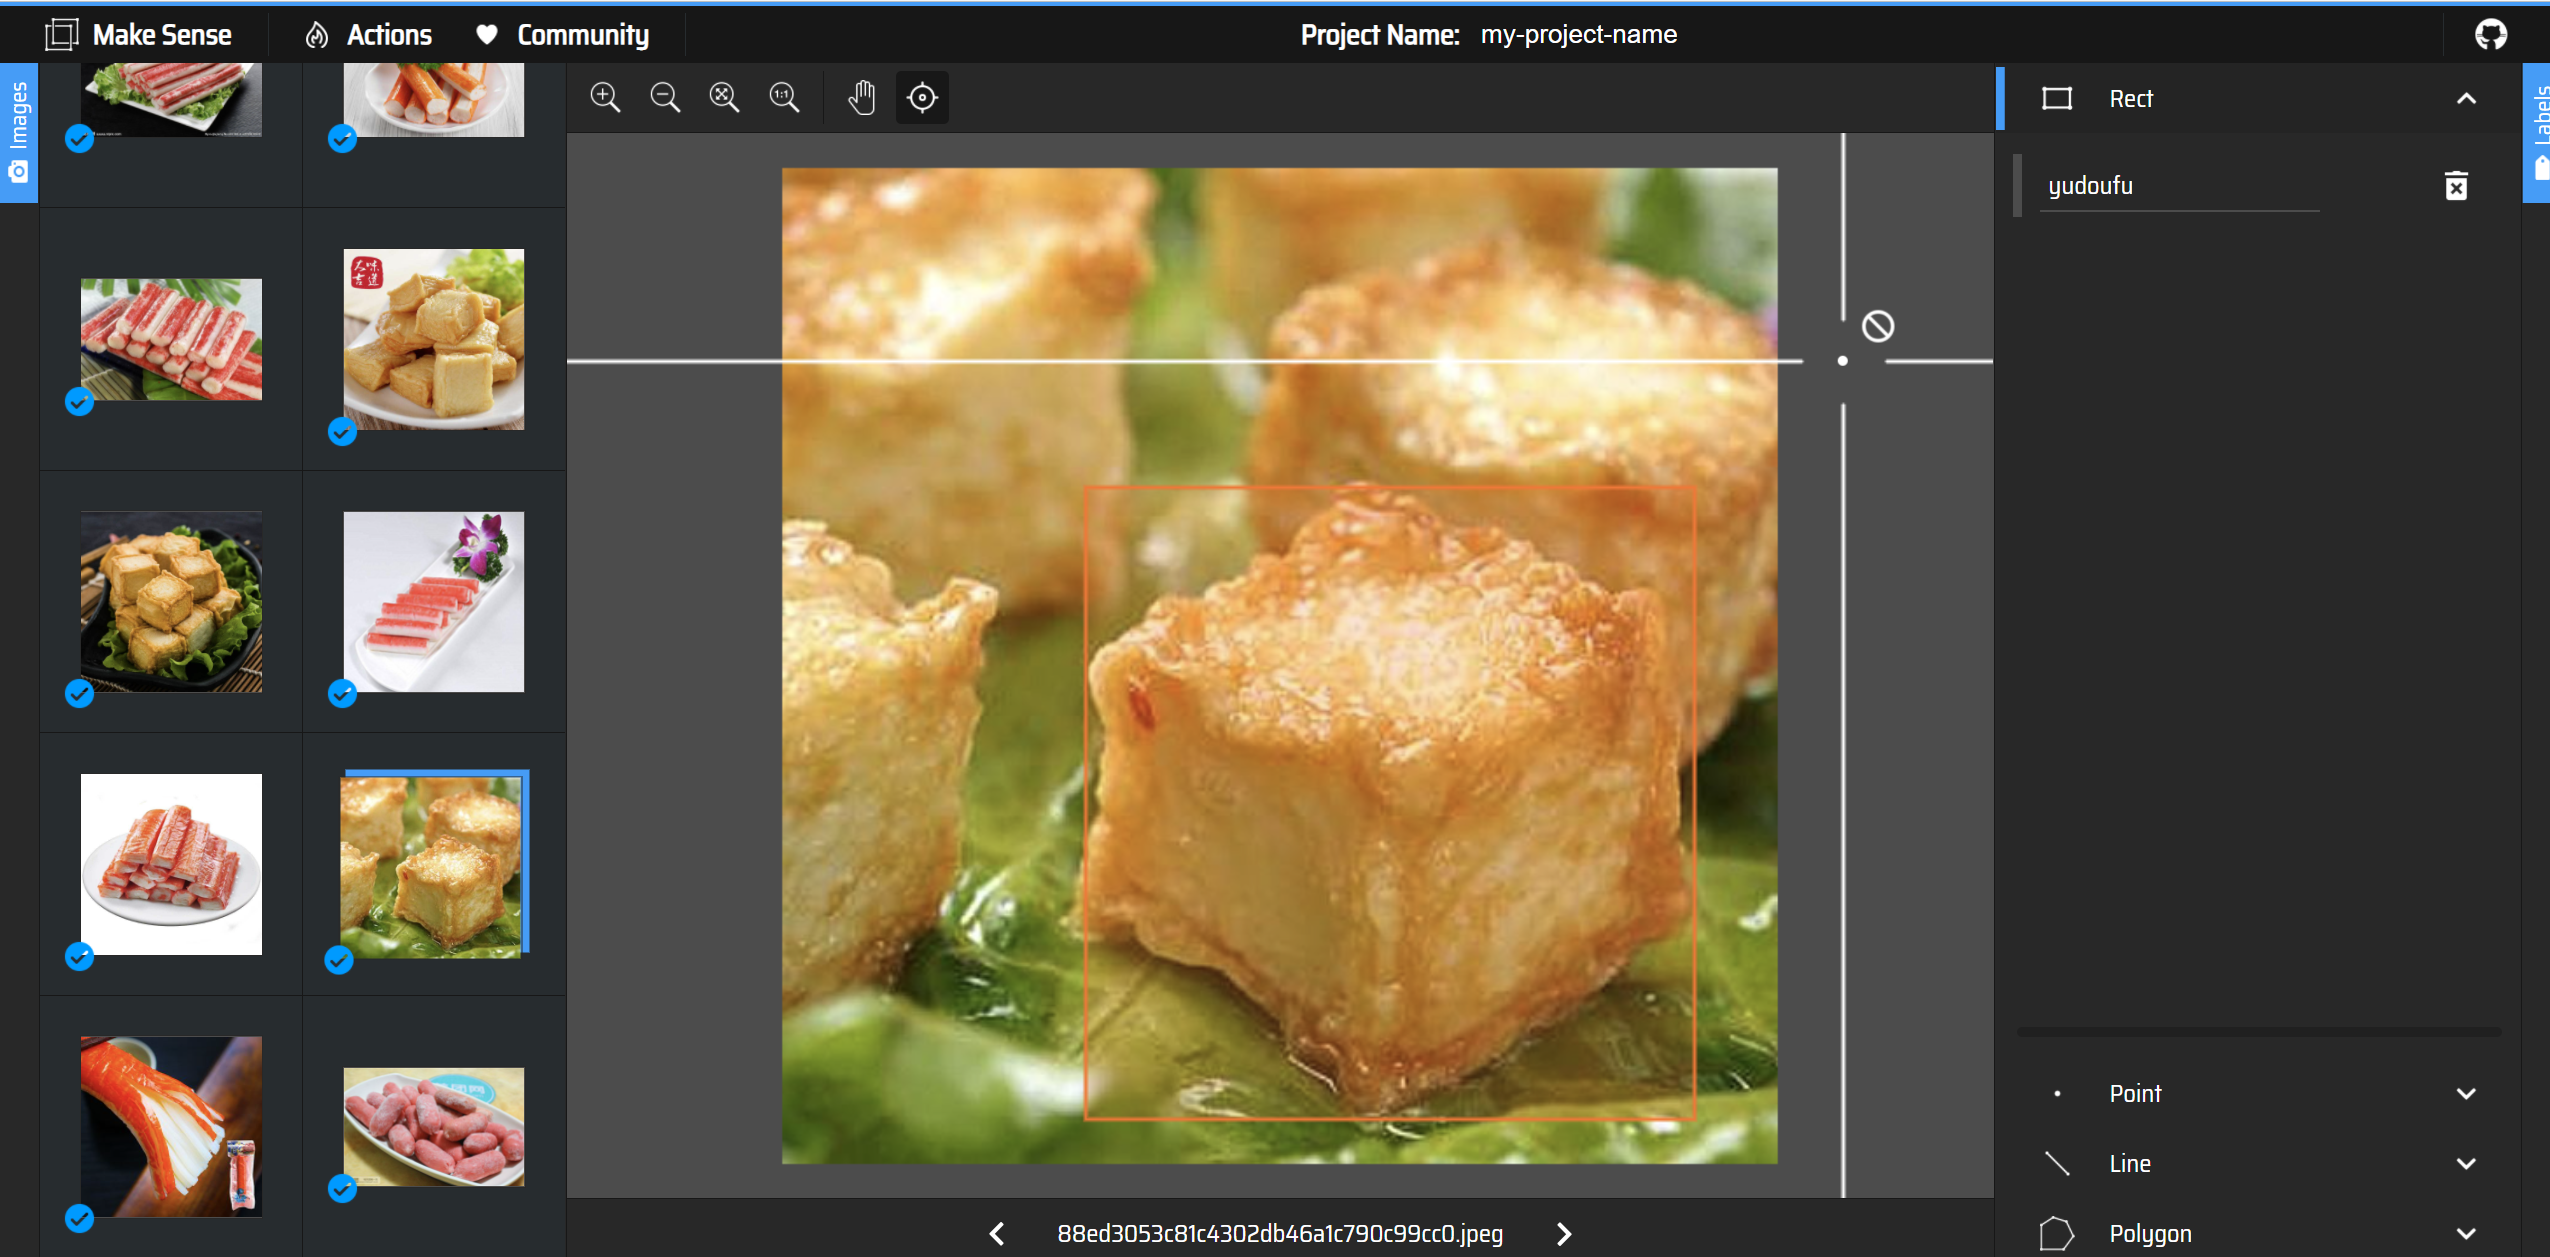Screen dimensions: 2550x1257
Task: Expand the Polygon tool section
Action: [2466, 1233]
